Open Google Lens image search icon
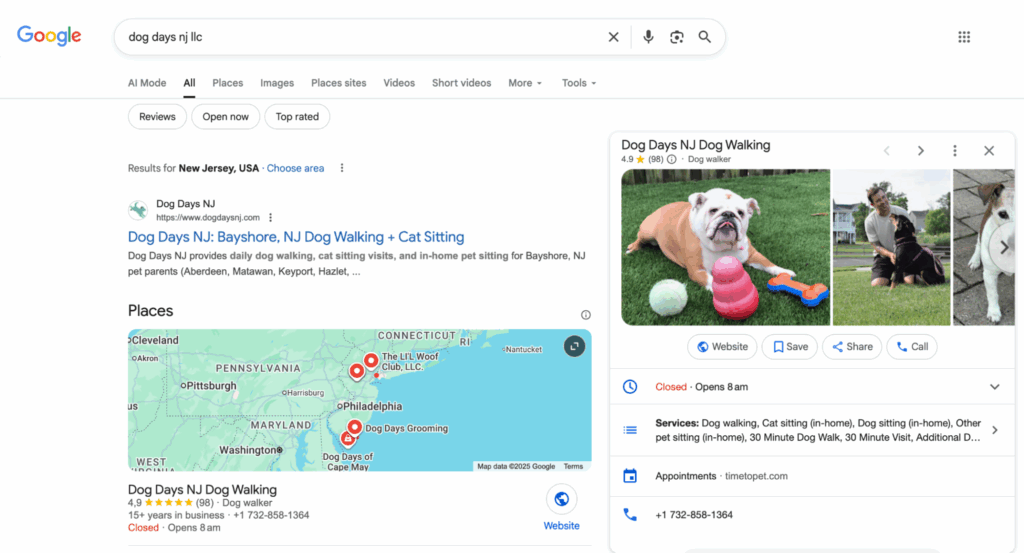 click(677, 37)
